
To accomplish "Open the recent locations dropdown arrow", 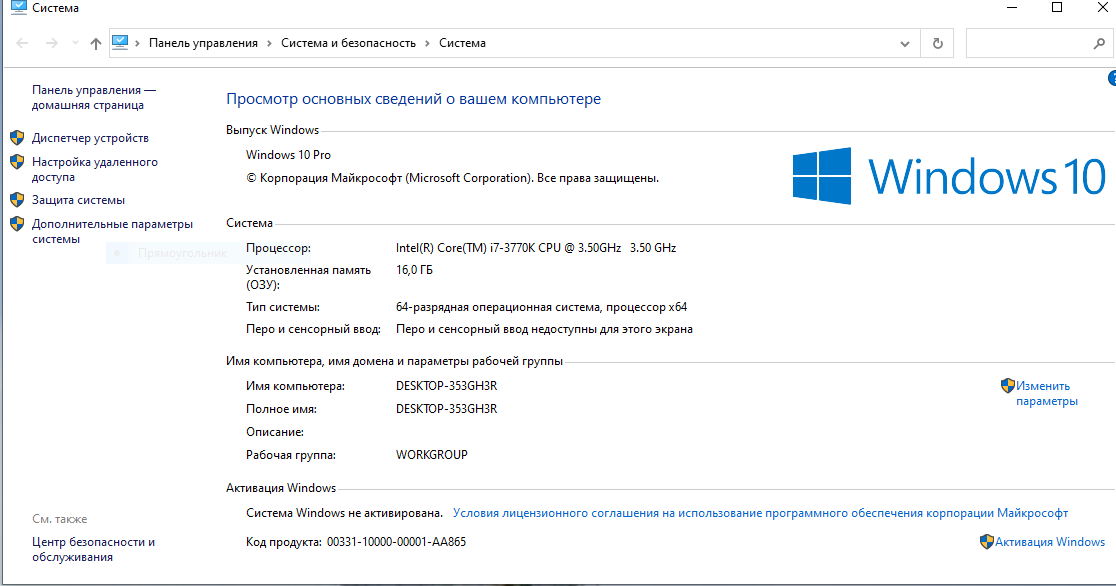I will 75,44.
